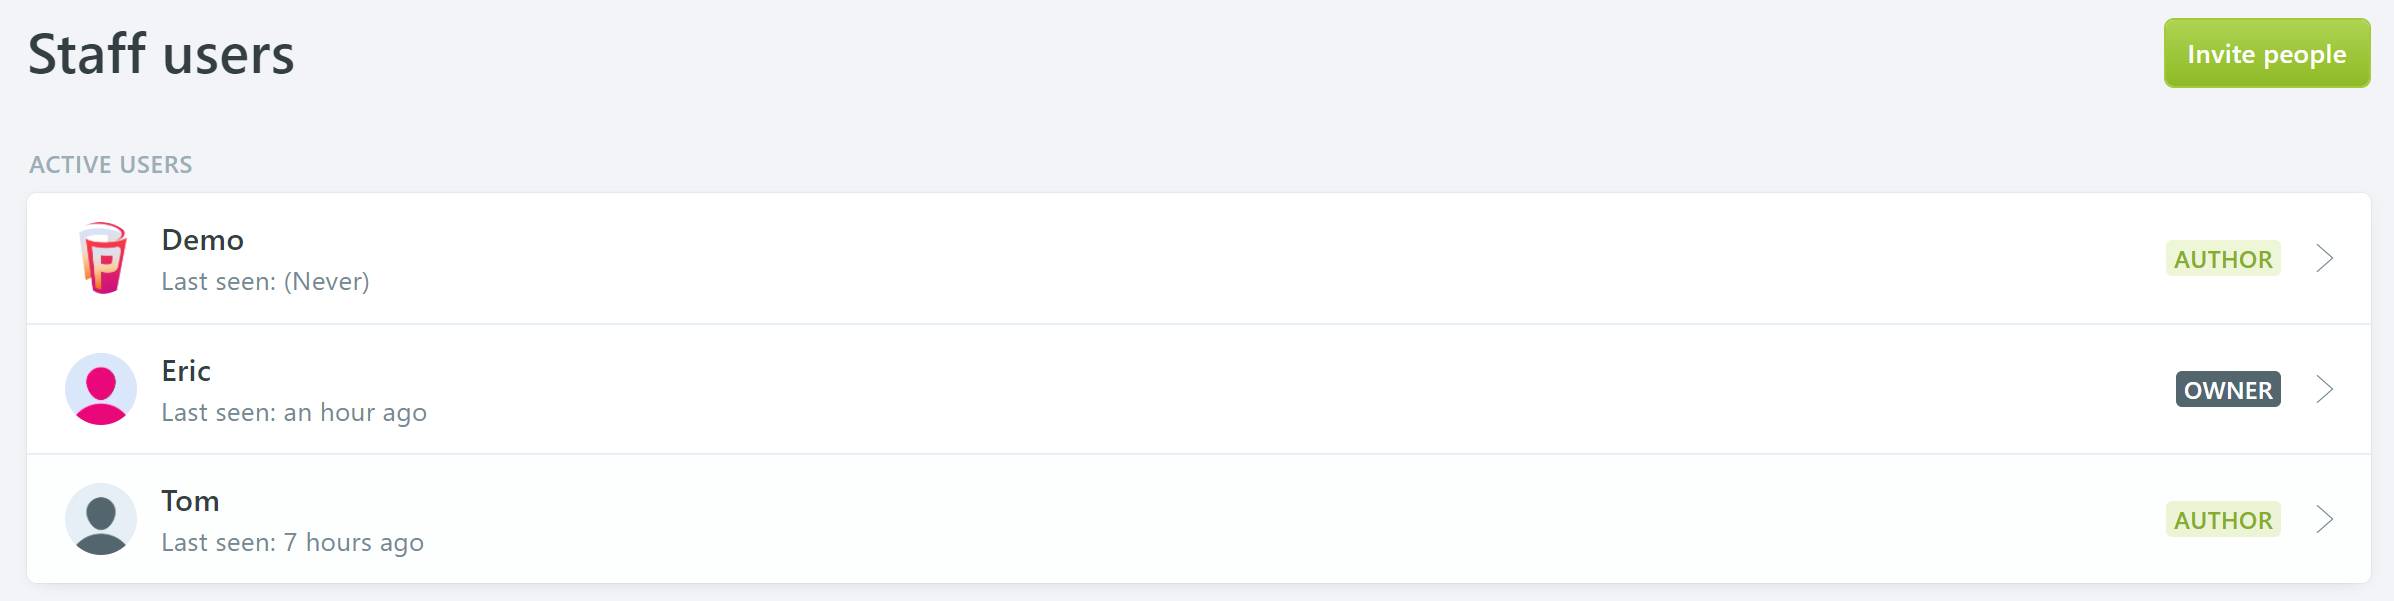The width and height of the screenshot is (2394, 601).
Task: Select the OWNER badge on Eric's row
Action: click(2228, 389)
